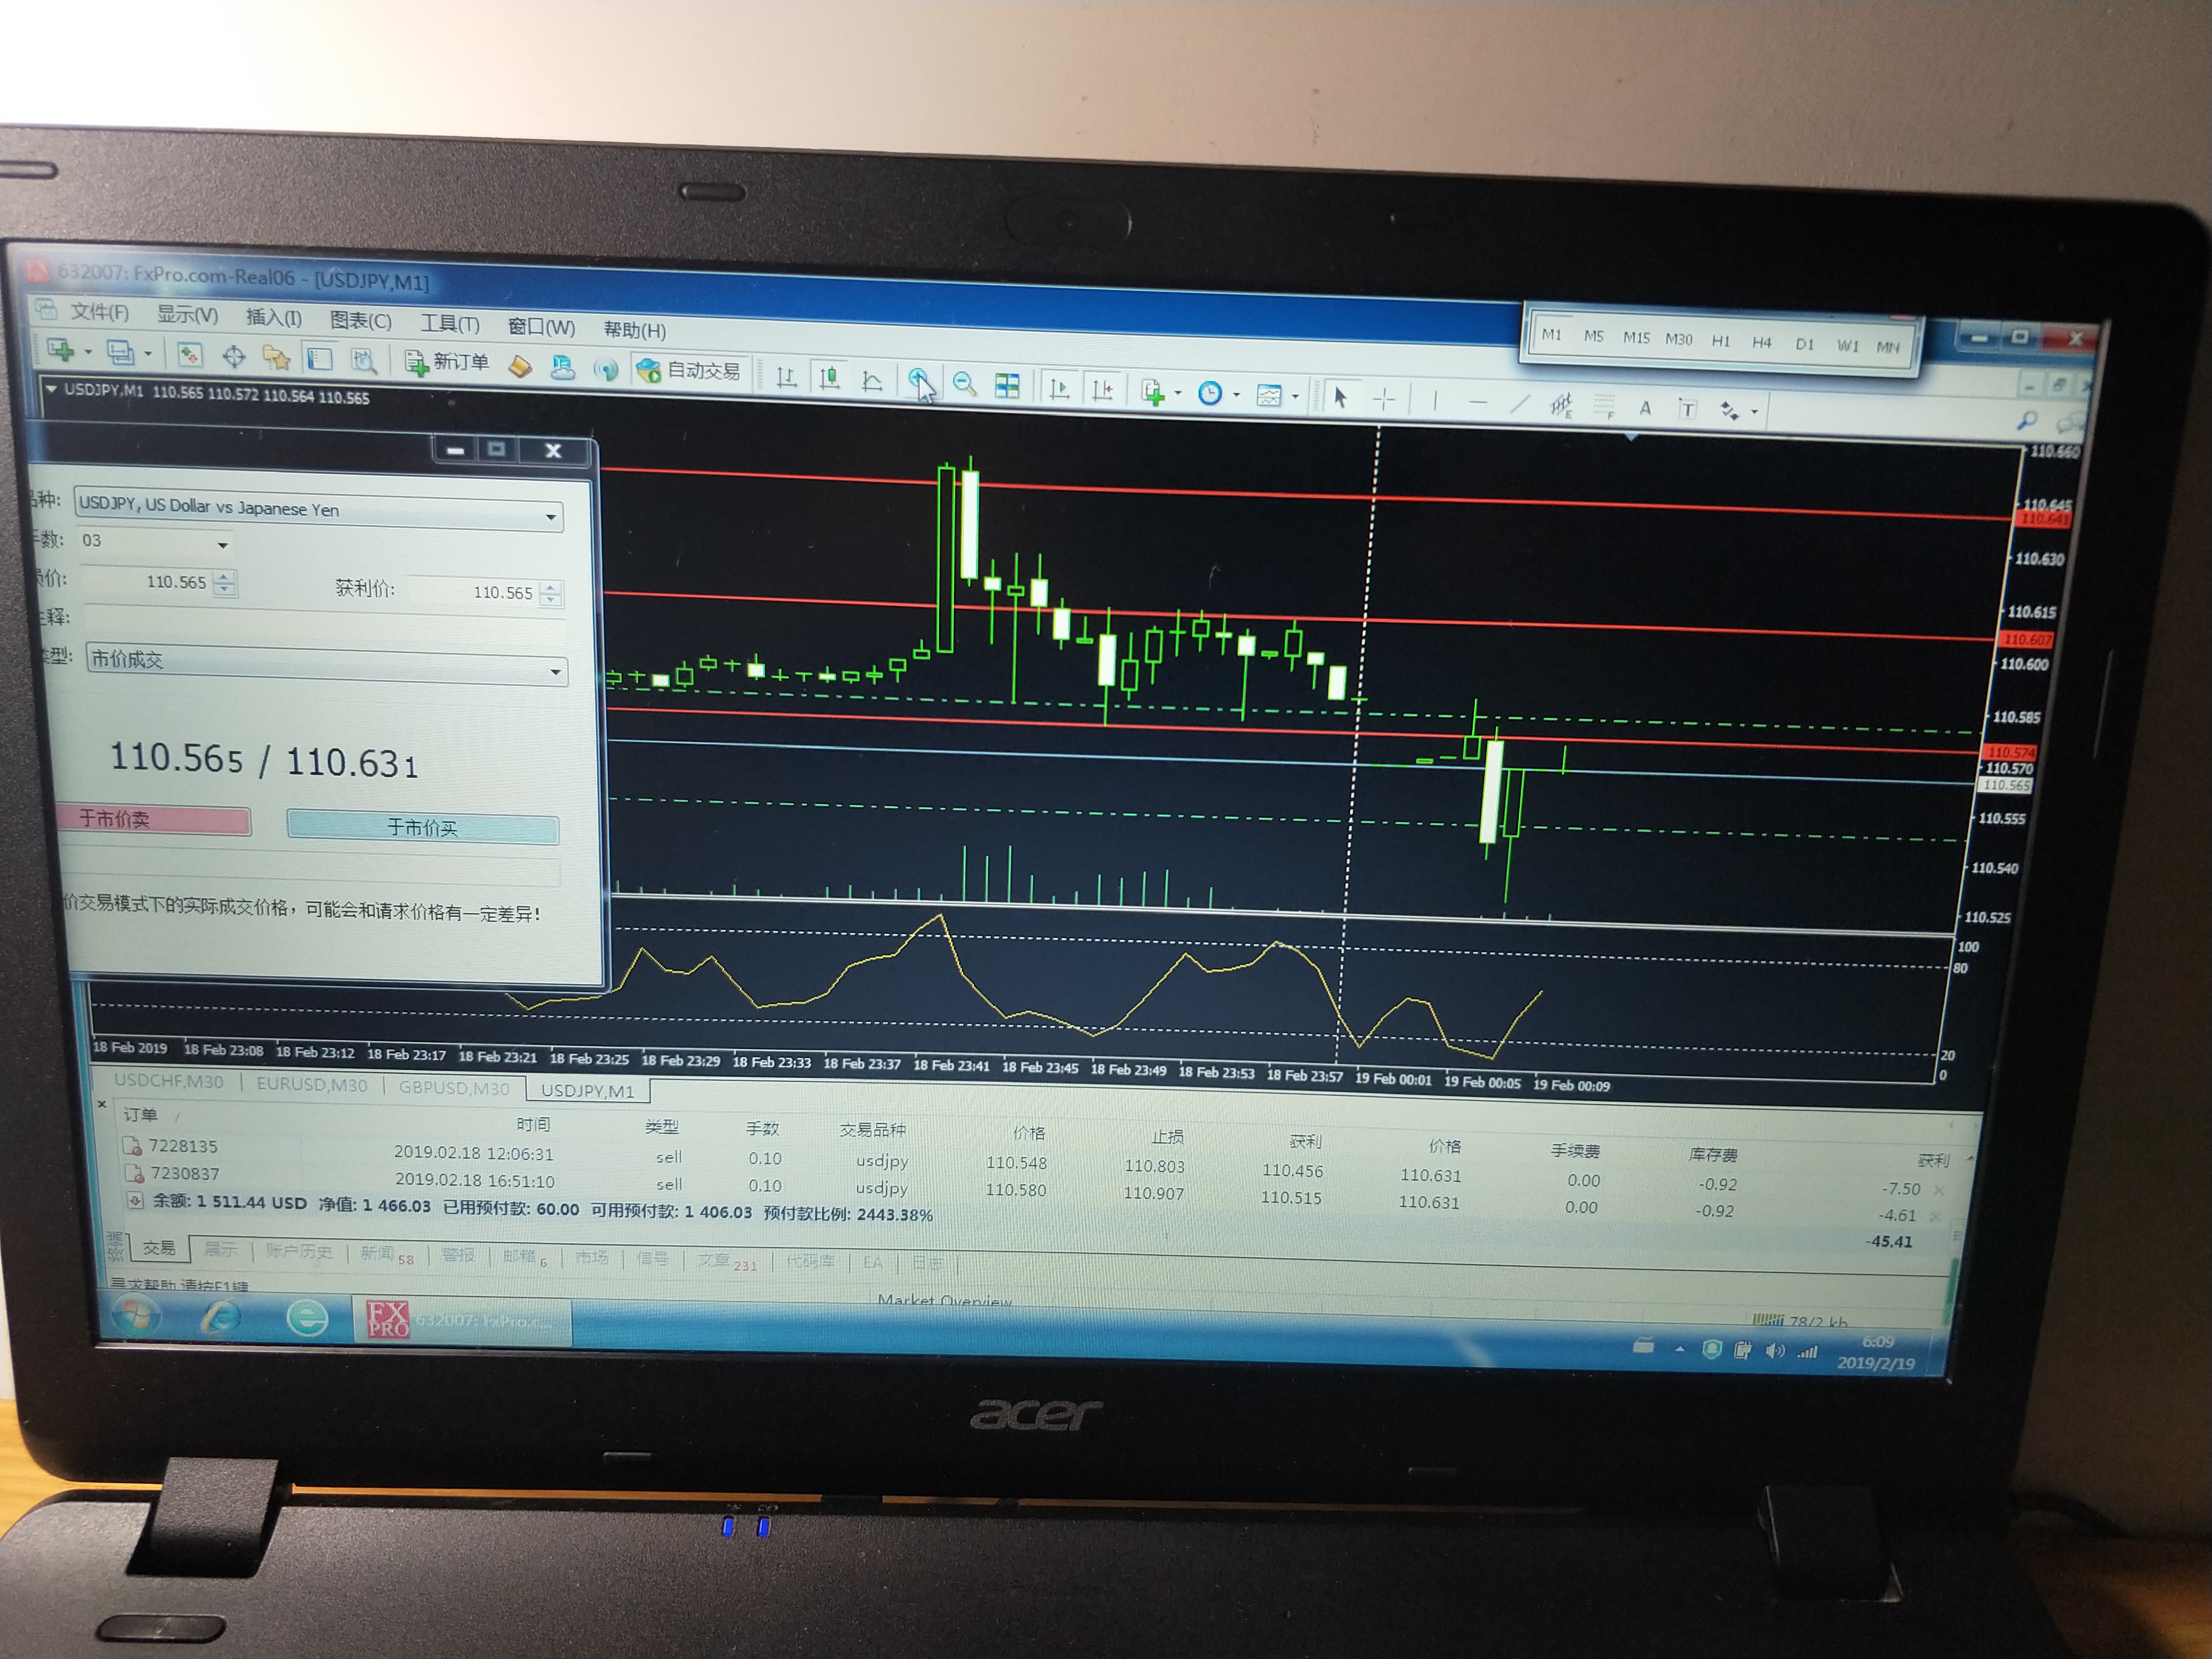The height and width of the screenshot is (1659, 2212).
Task: Select the Text 'A' drawing tool
Action: point(1645,408)
